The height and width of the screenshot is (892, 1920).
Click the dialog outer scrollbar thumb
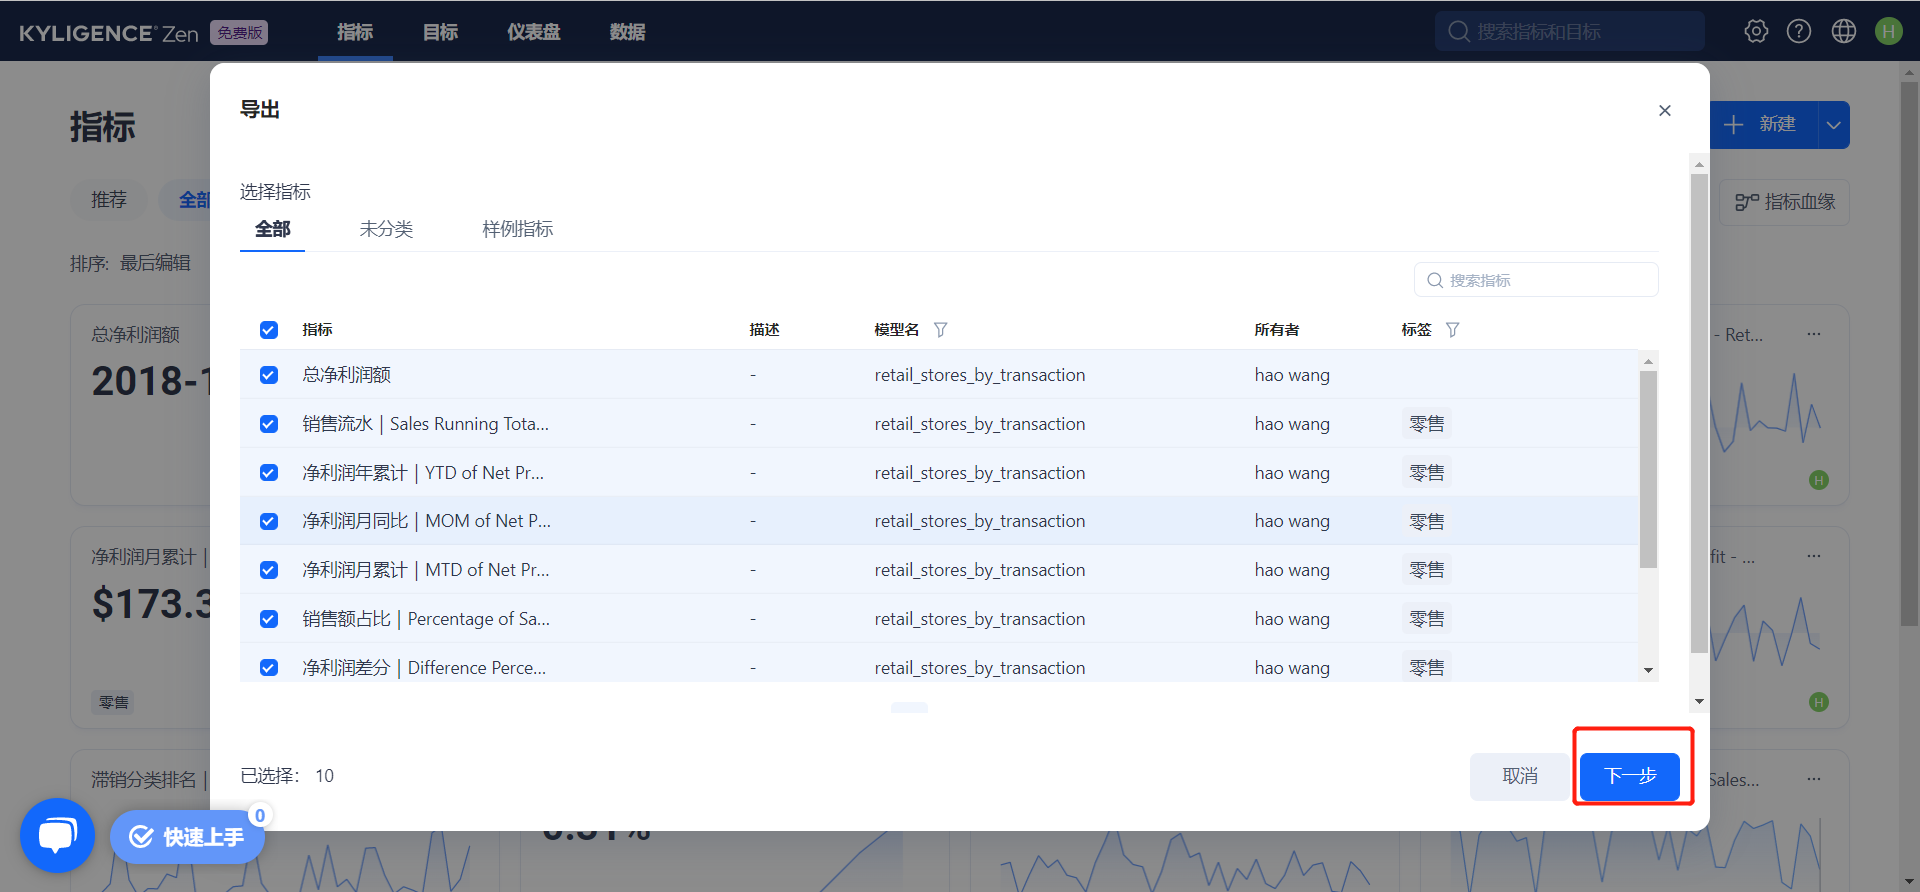1699,413
